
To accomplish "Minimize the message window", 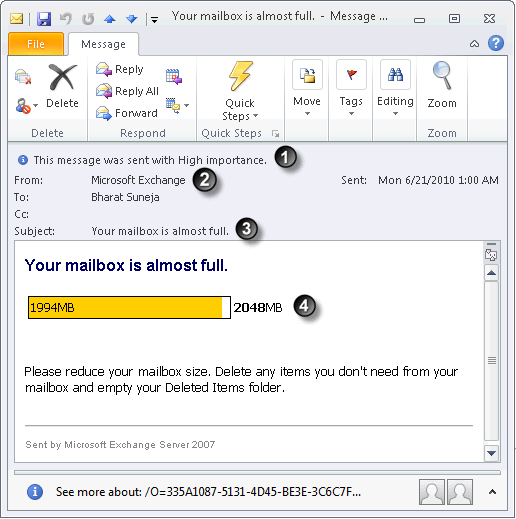I will click(x=419, y=20).
